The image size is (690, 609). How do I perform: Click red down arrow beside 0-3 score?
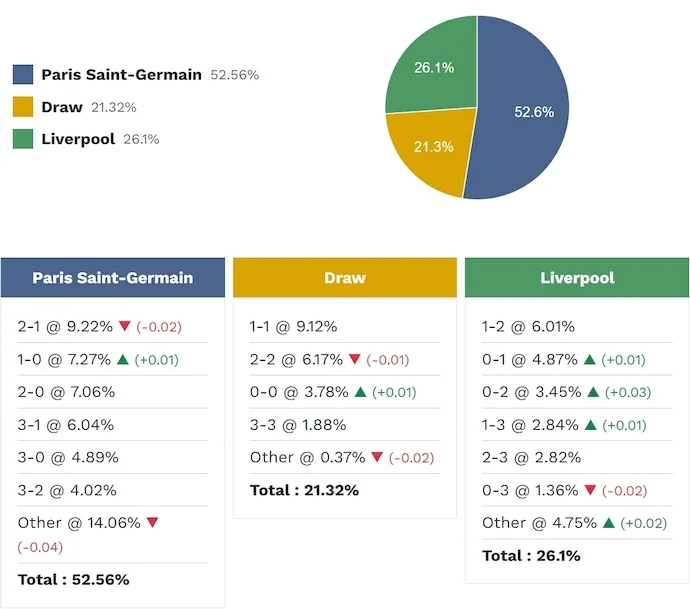tap(590, 490)
